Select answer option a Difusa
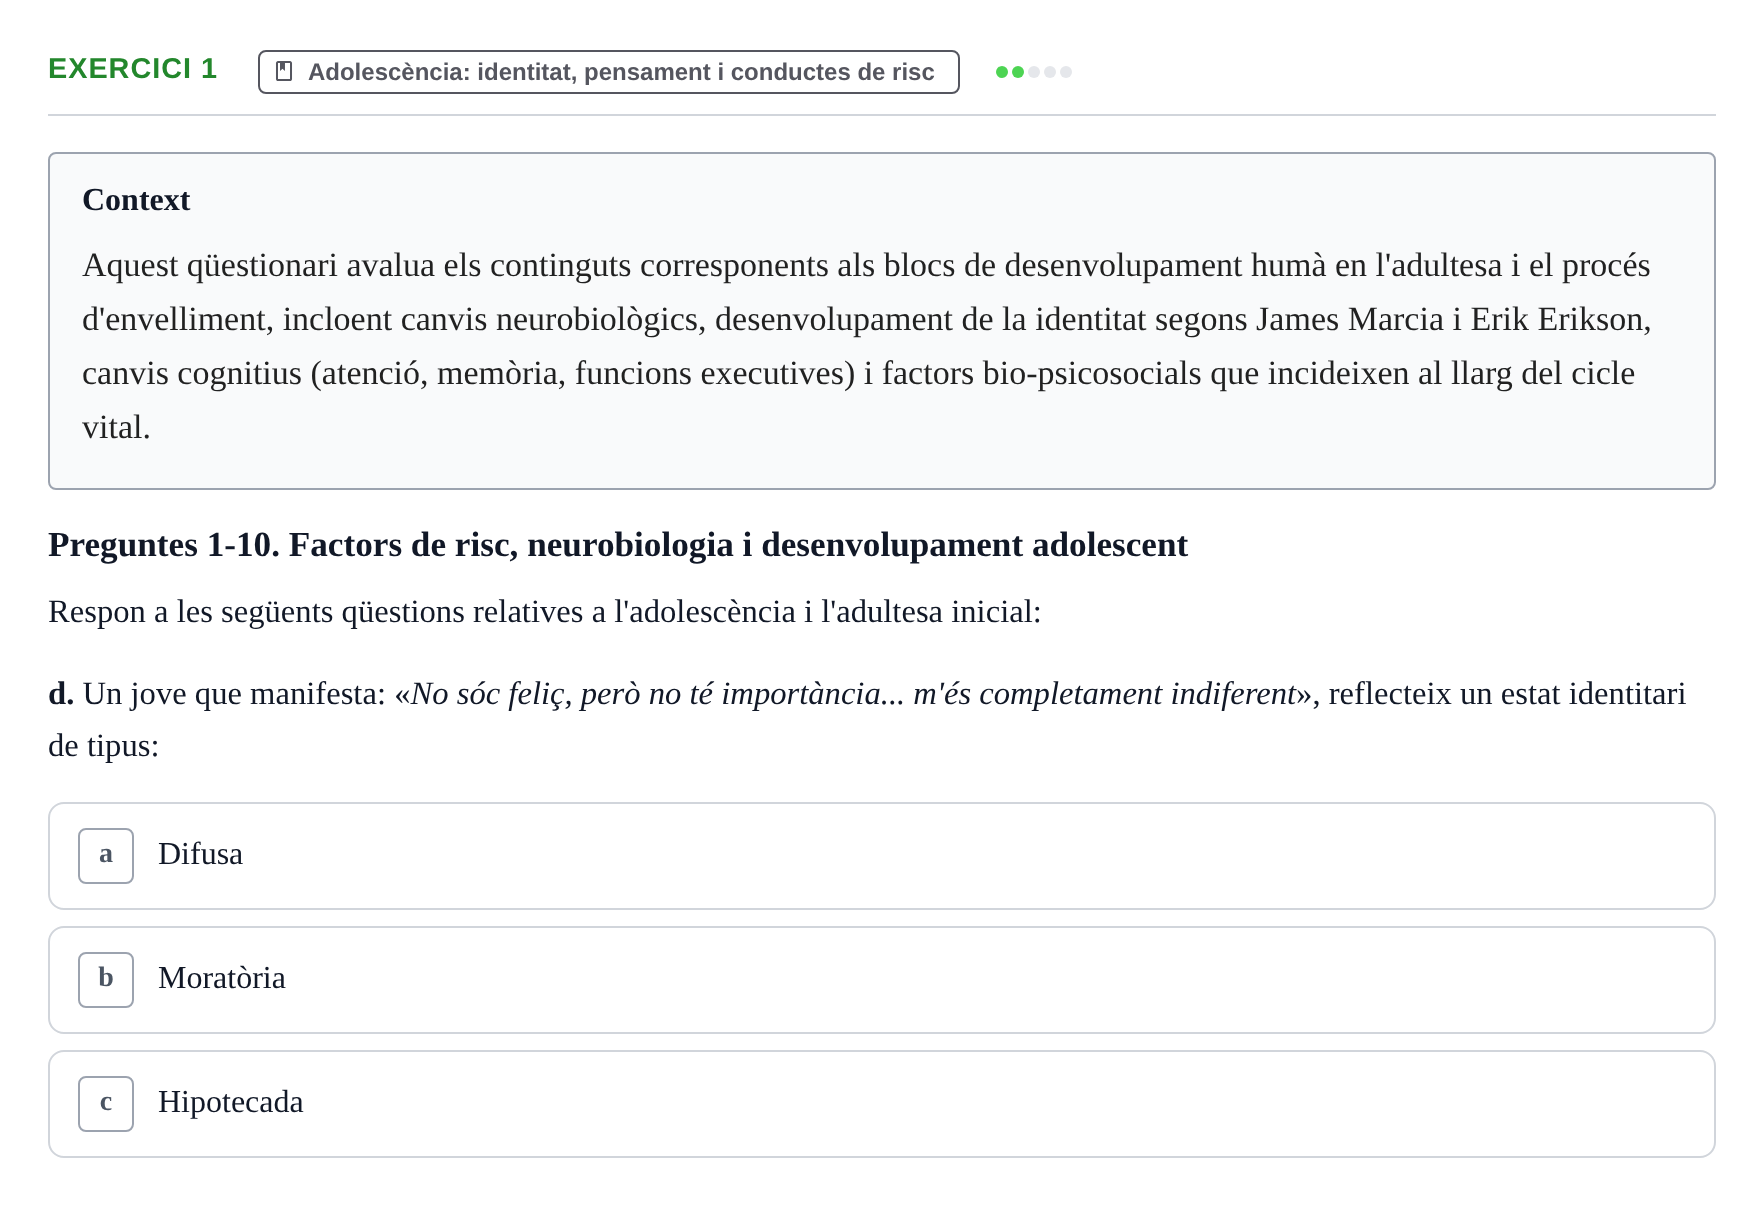Image resolution: width=1764 pixels, height=1206 pixels. pos(881,856)
